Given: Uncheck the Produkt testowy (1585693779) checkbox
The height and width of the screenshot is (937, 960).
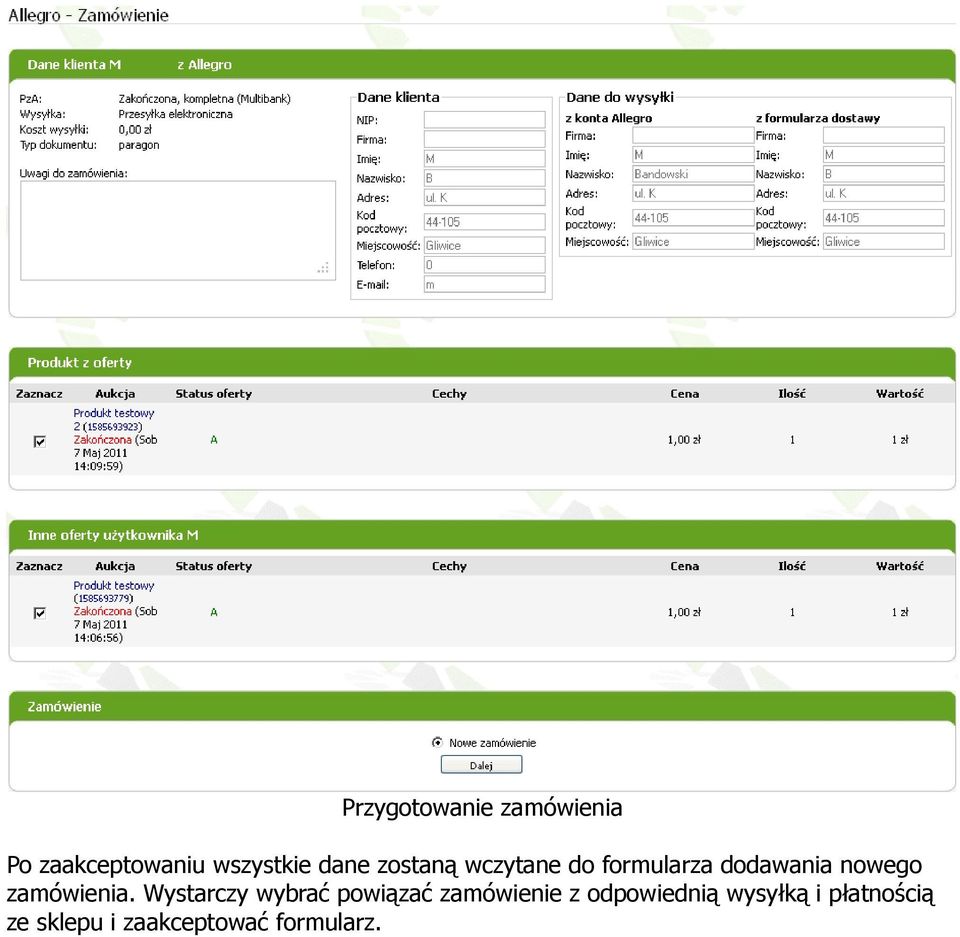Looking at the screenshot, I should click(x=40, y=612).
